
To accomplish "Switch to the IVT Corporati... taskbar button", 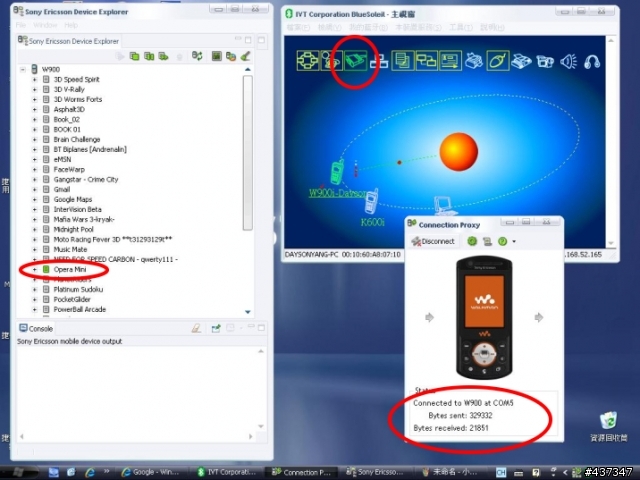I will [227, 472].
